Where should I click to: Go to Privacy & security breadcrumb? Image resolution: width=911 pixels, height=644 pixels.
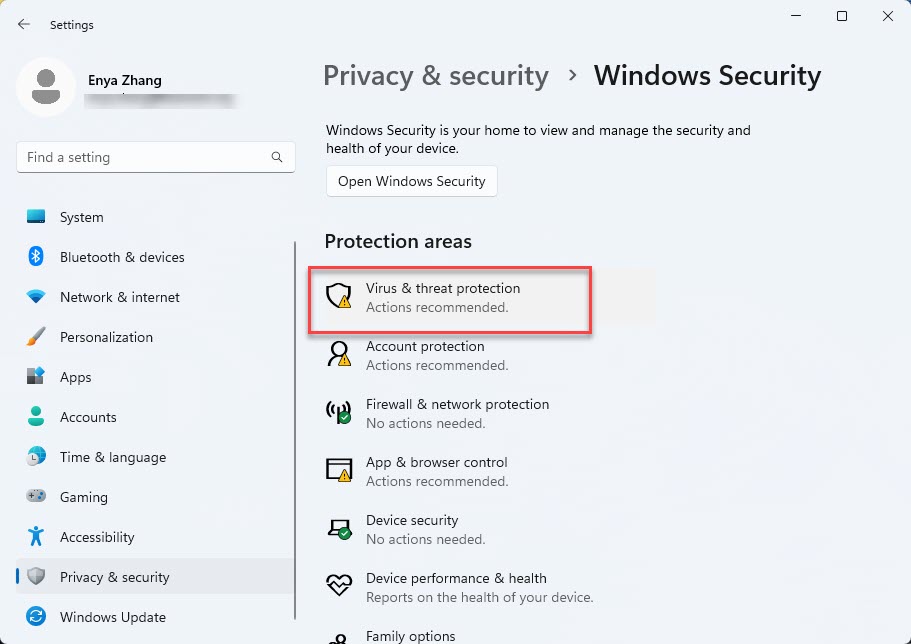436,76
